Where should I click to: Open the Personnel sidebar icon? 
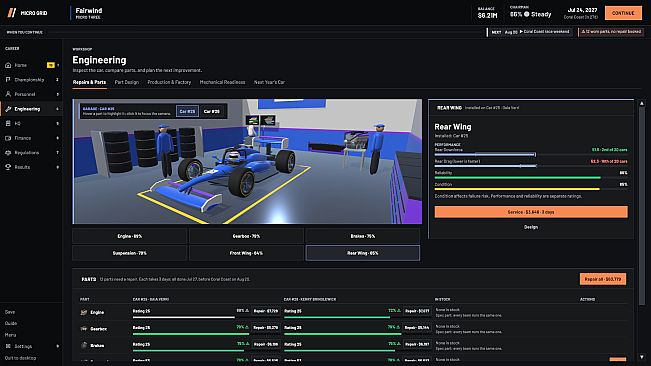(x=8, y=94)
